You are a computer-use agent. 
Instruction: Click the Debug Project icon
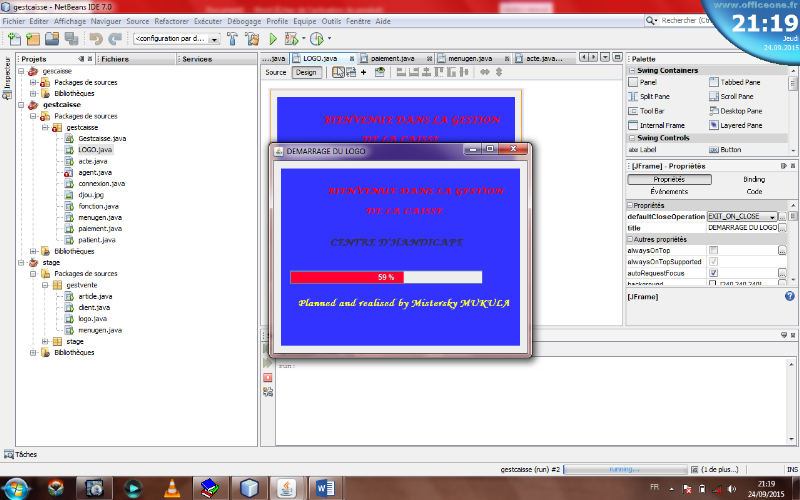pyautogui.click(x=291, y=39)
